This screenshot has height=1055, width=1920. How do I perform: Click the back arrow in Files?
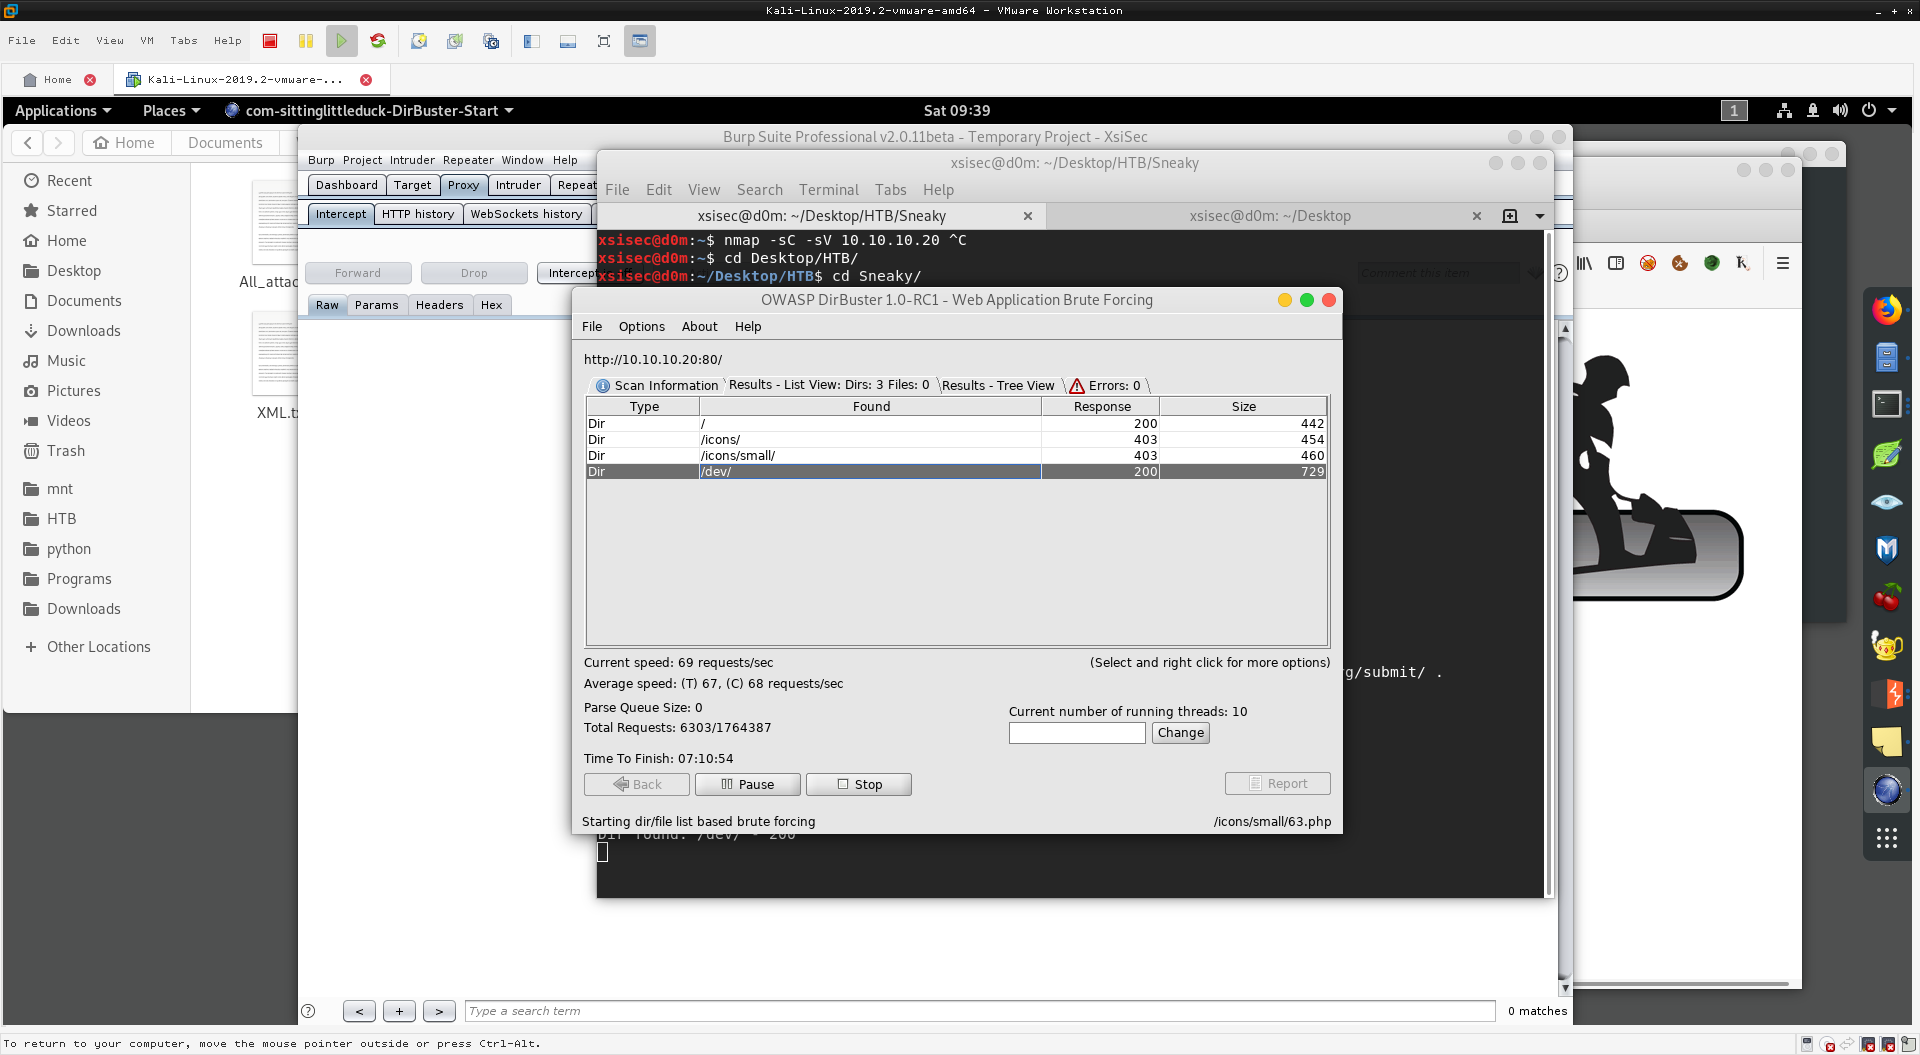click(28, 143)
